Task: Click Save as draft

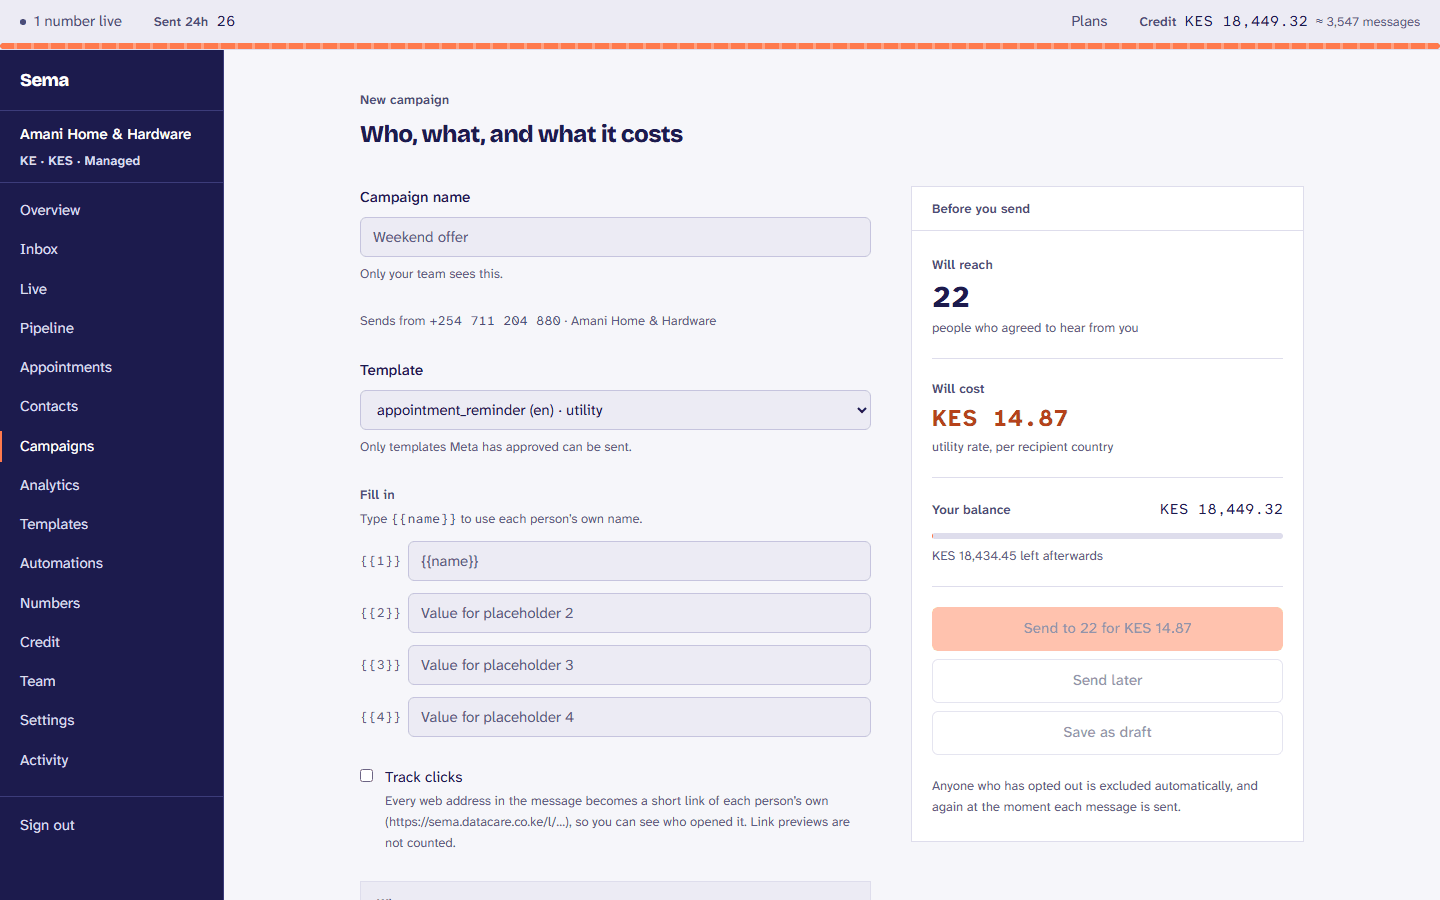Action: 1107,733
